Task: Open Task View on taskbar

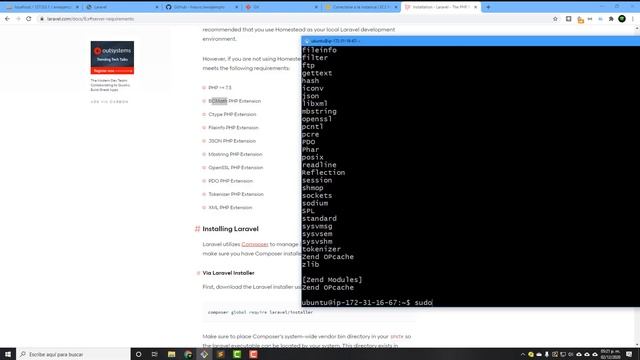Action: point(155,354)
